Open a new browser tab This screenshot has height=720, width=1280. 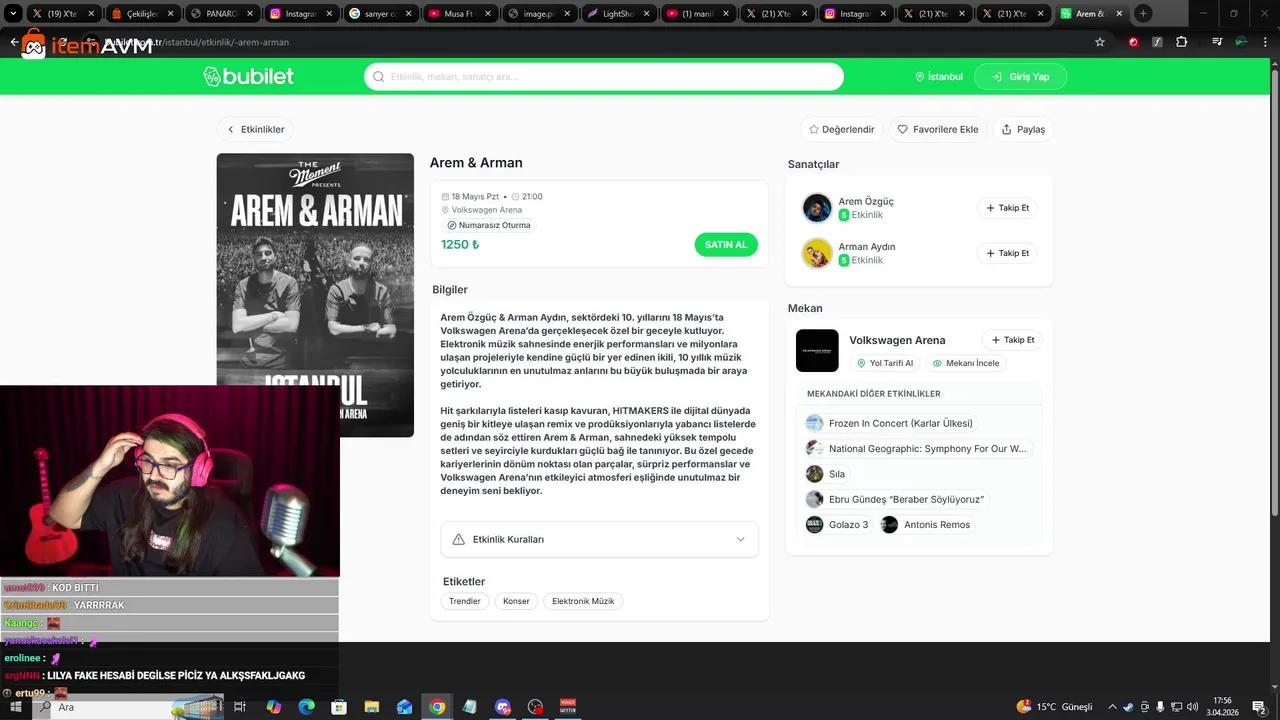coord(1143,14)
